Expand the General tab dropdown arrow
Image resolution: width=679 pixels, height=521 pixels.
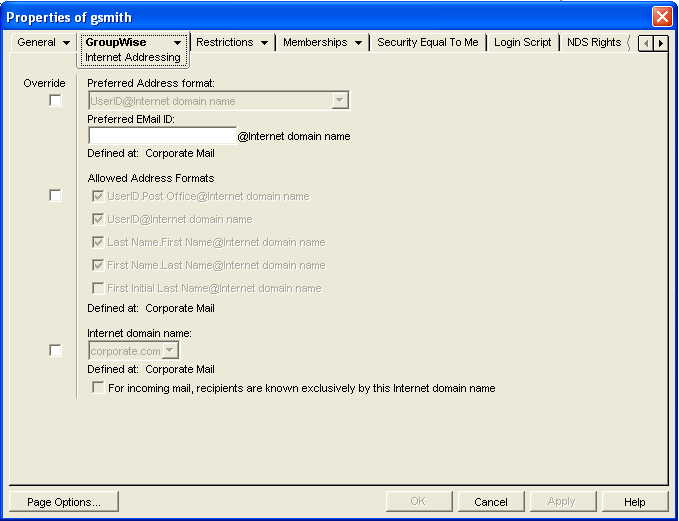tap(66, 42)
